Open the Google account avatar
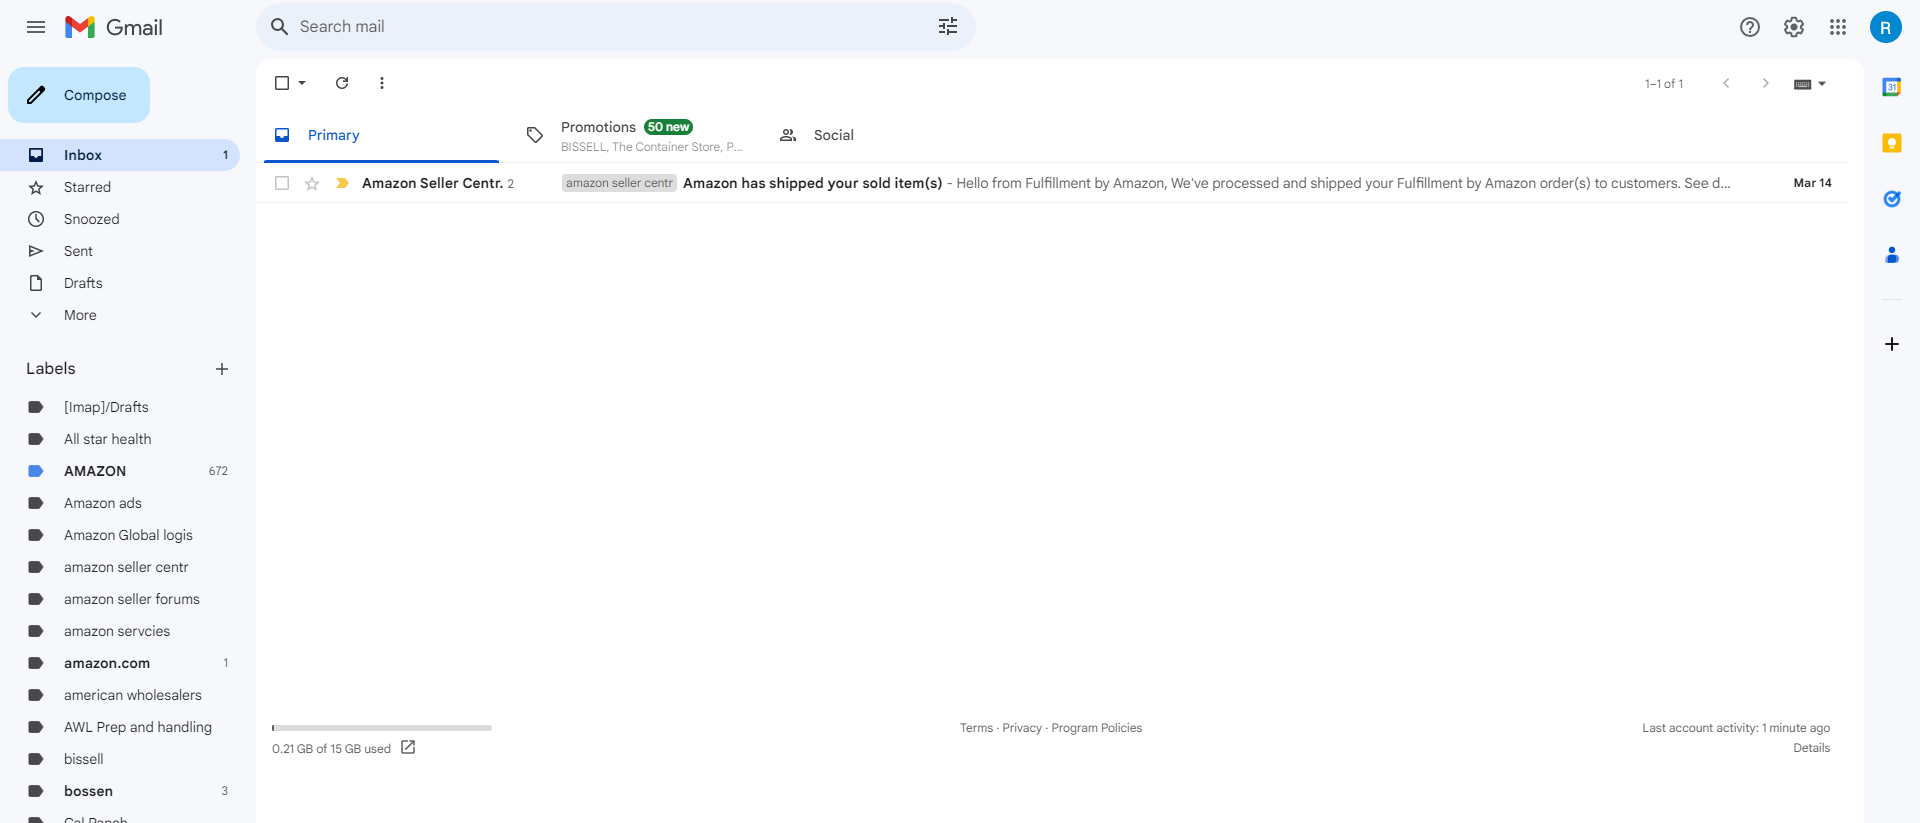 pos(1886,27)
